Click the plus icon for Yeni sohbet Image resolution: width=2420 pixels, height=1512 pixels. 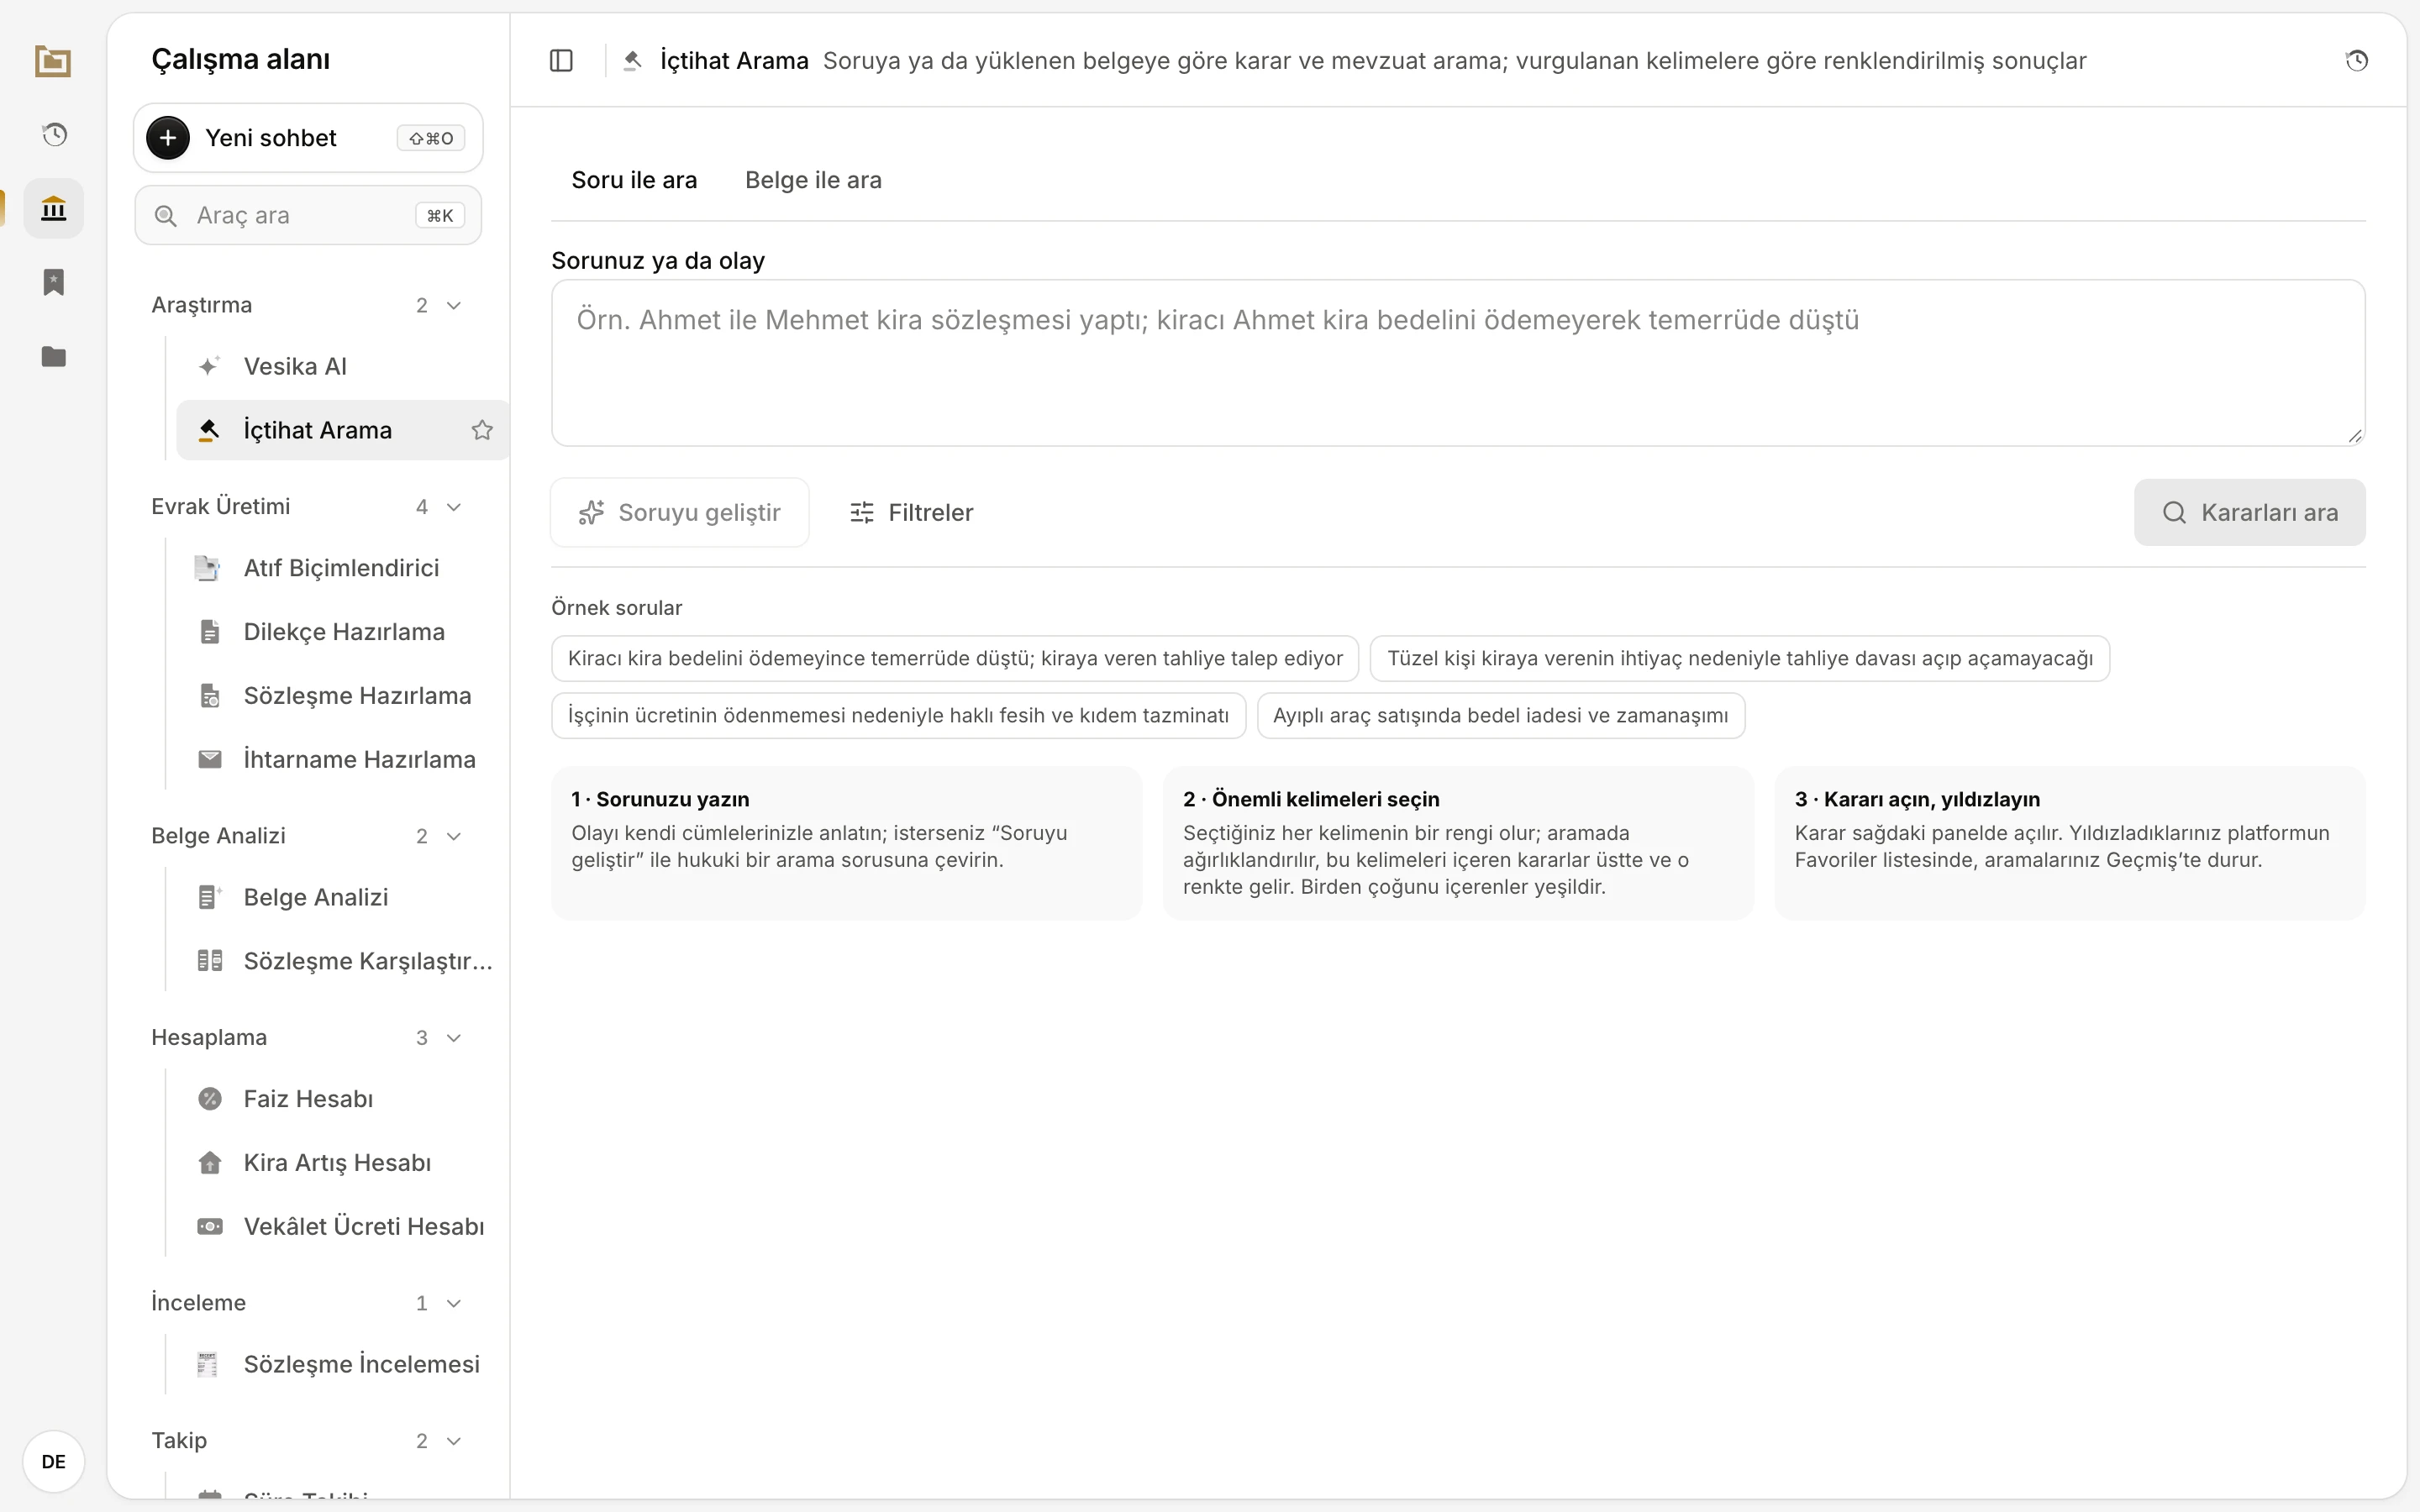[x=168, y=138]
